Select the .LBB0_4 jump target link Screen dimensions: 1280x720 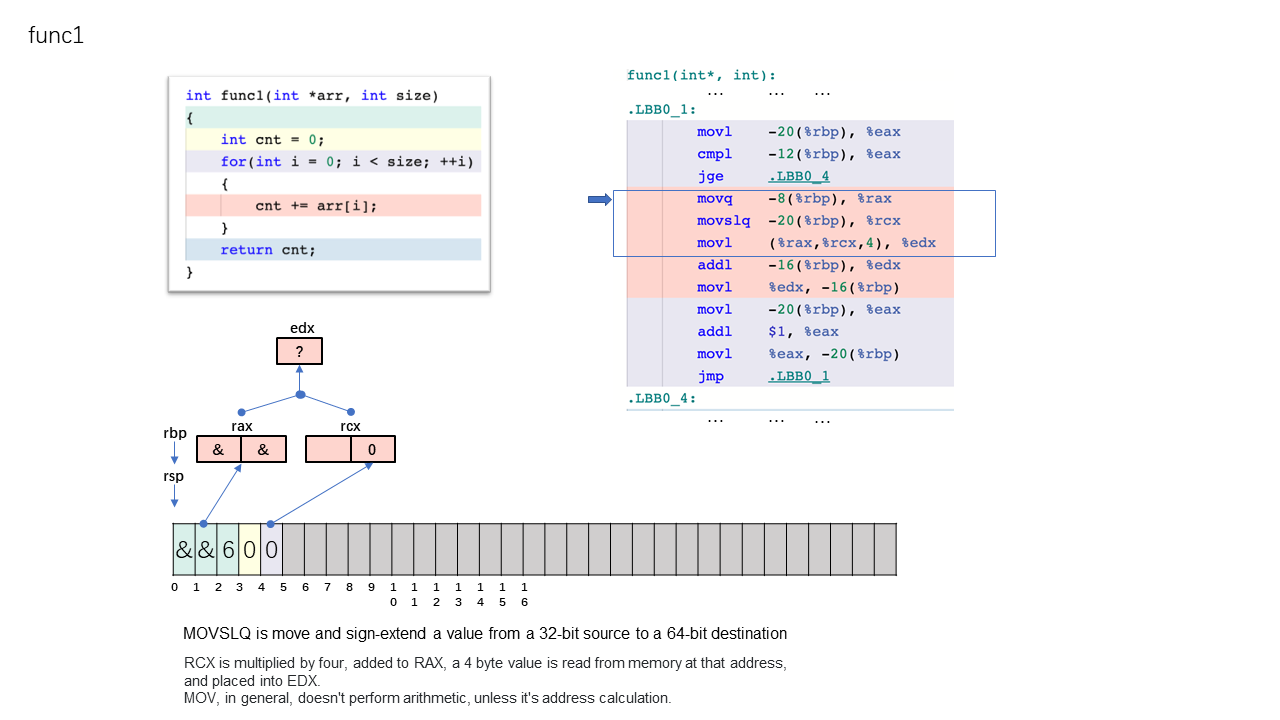799,176
